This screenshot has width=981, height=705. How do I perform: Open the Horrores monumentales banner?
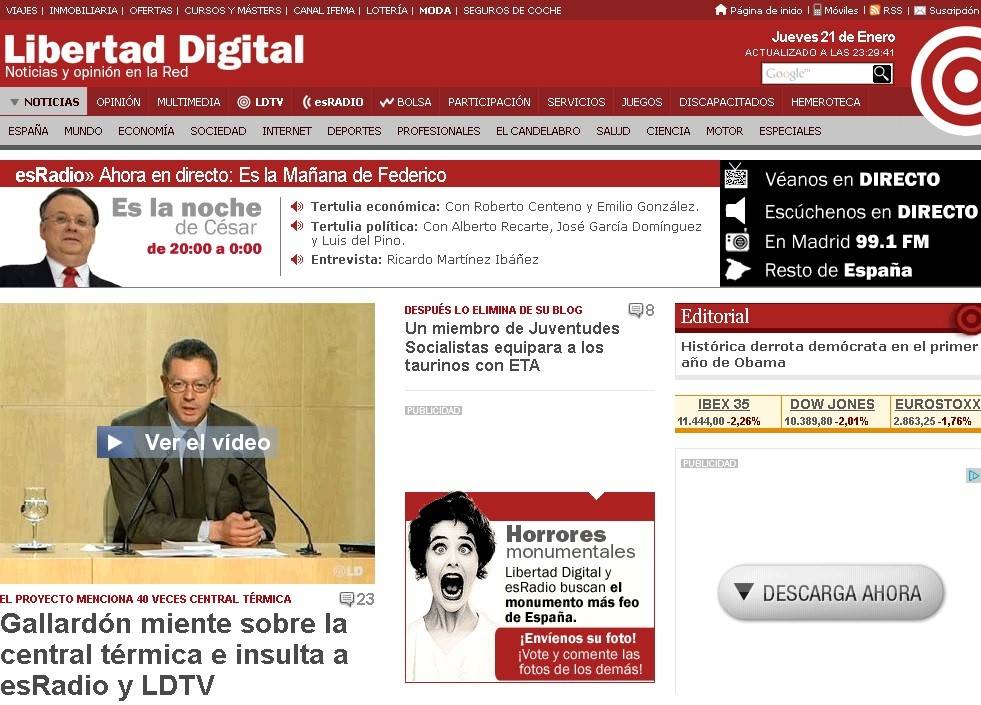(x=530, y=587)
